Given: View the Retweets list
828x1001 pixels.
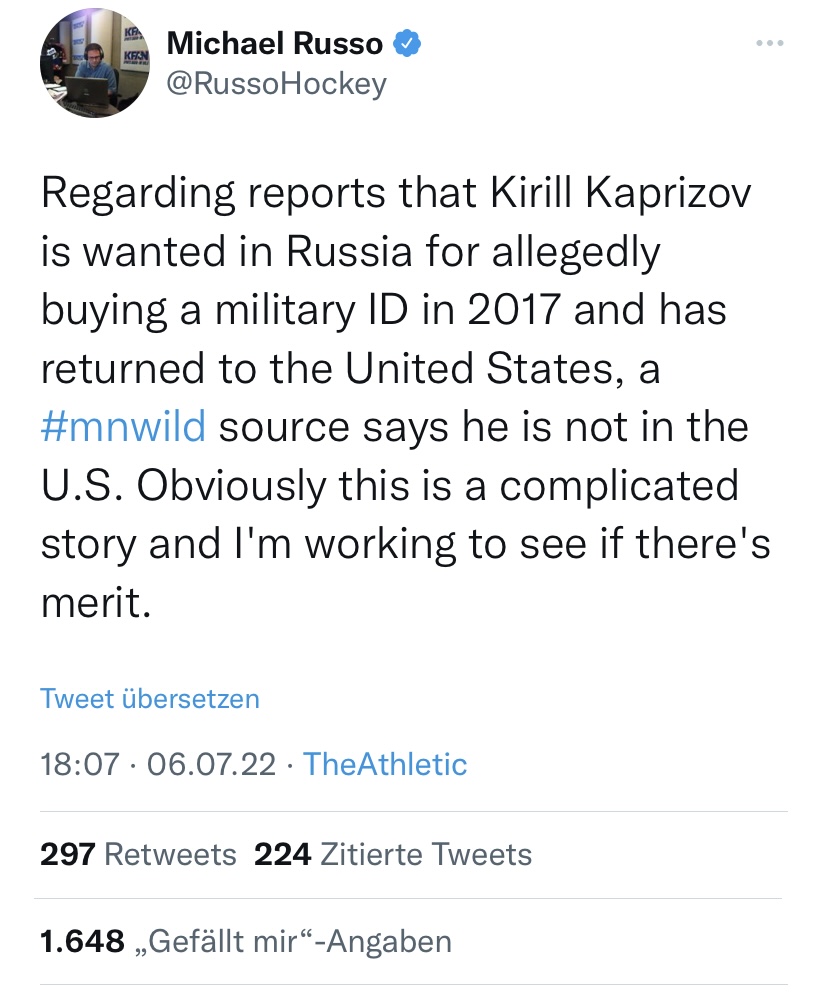Looking at the screenshot, I should point(170,855).
